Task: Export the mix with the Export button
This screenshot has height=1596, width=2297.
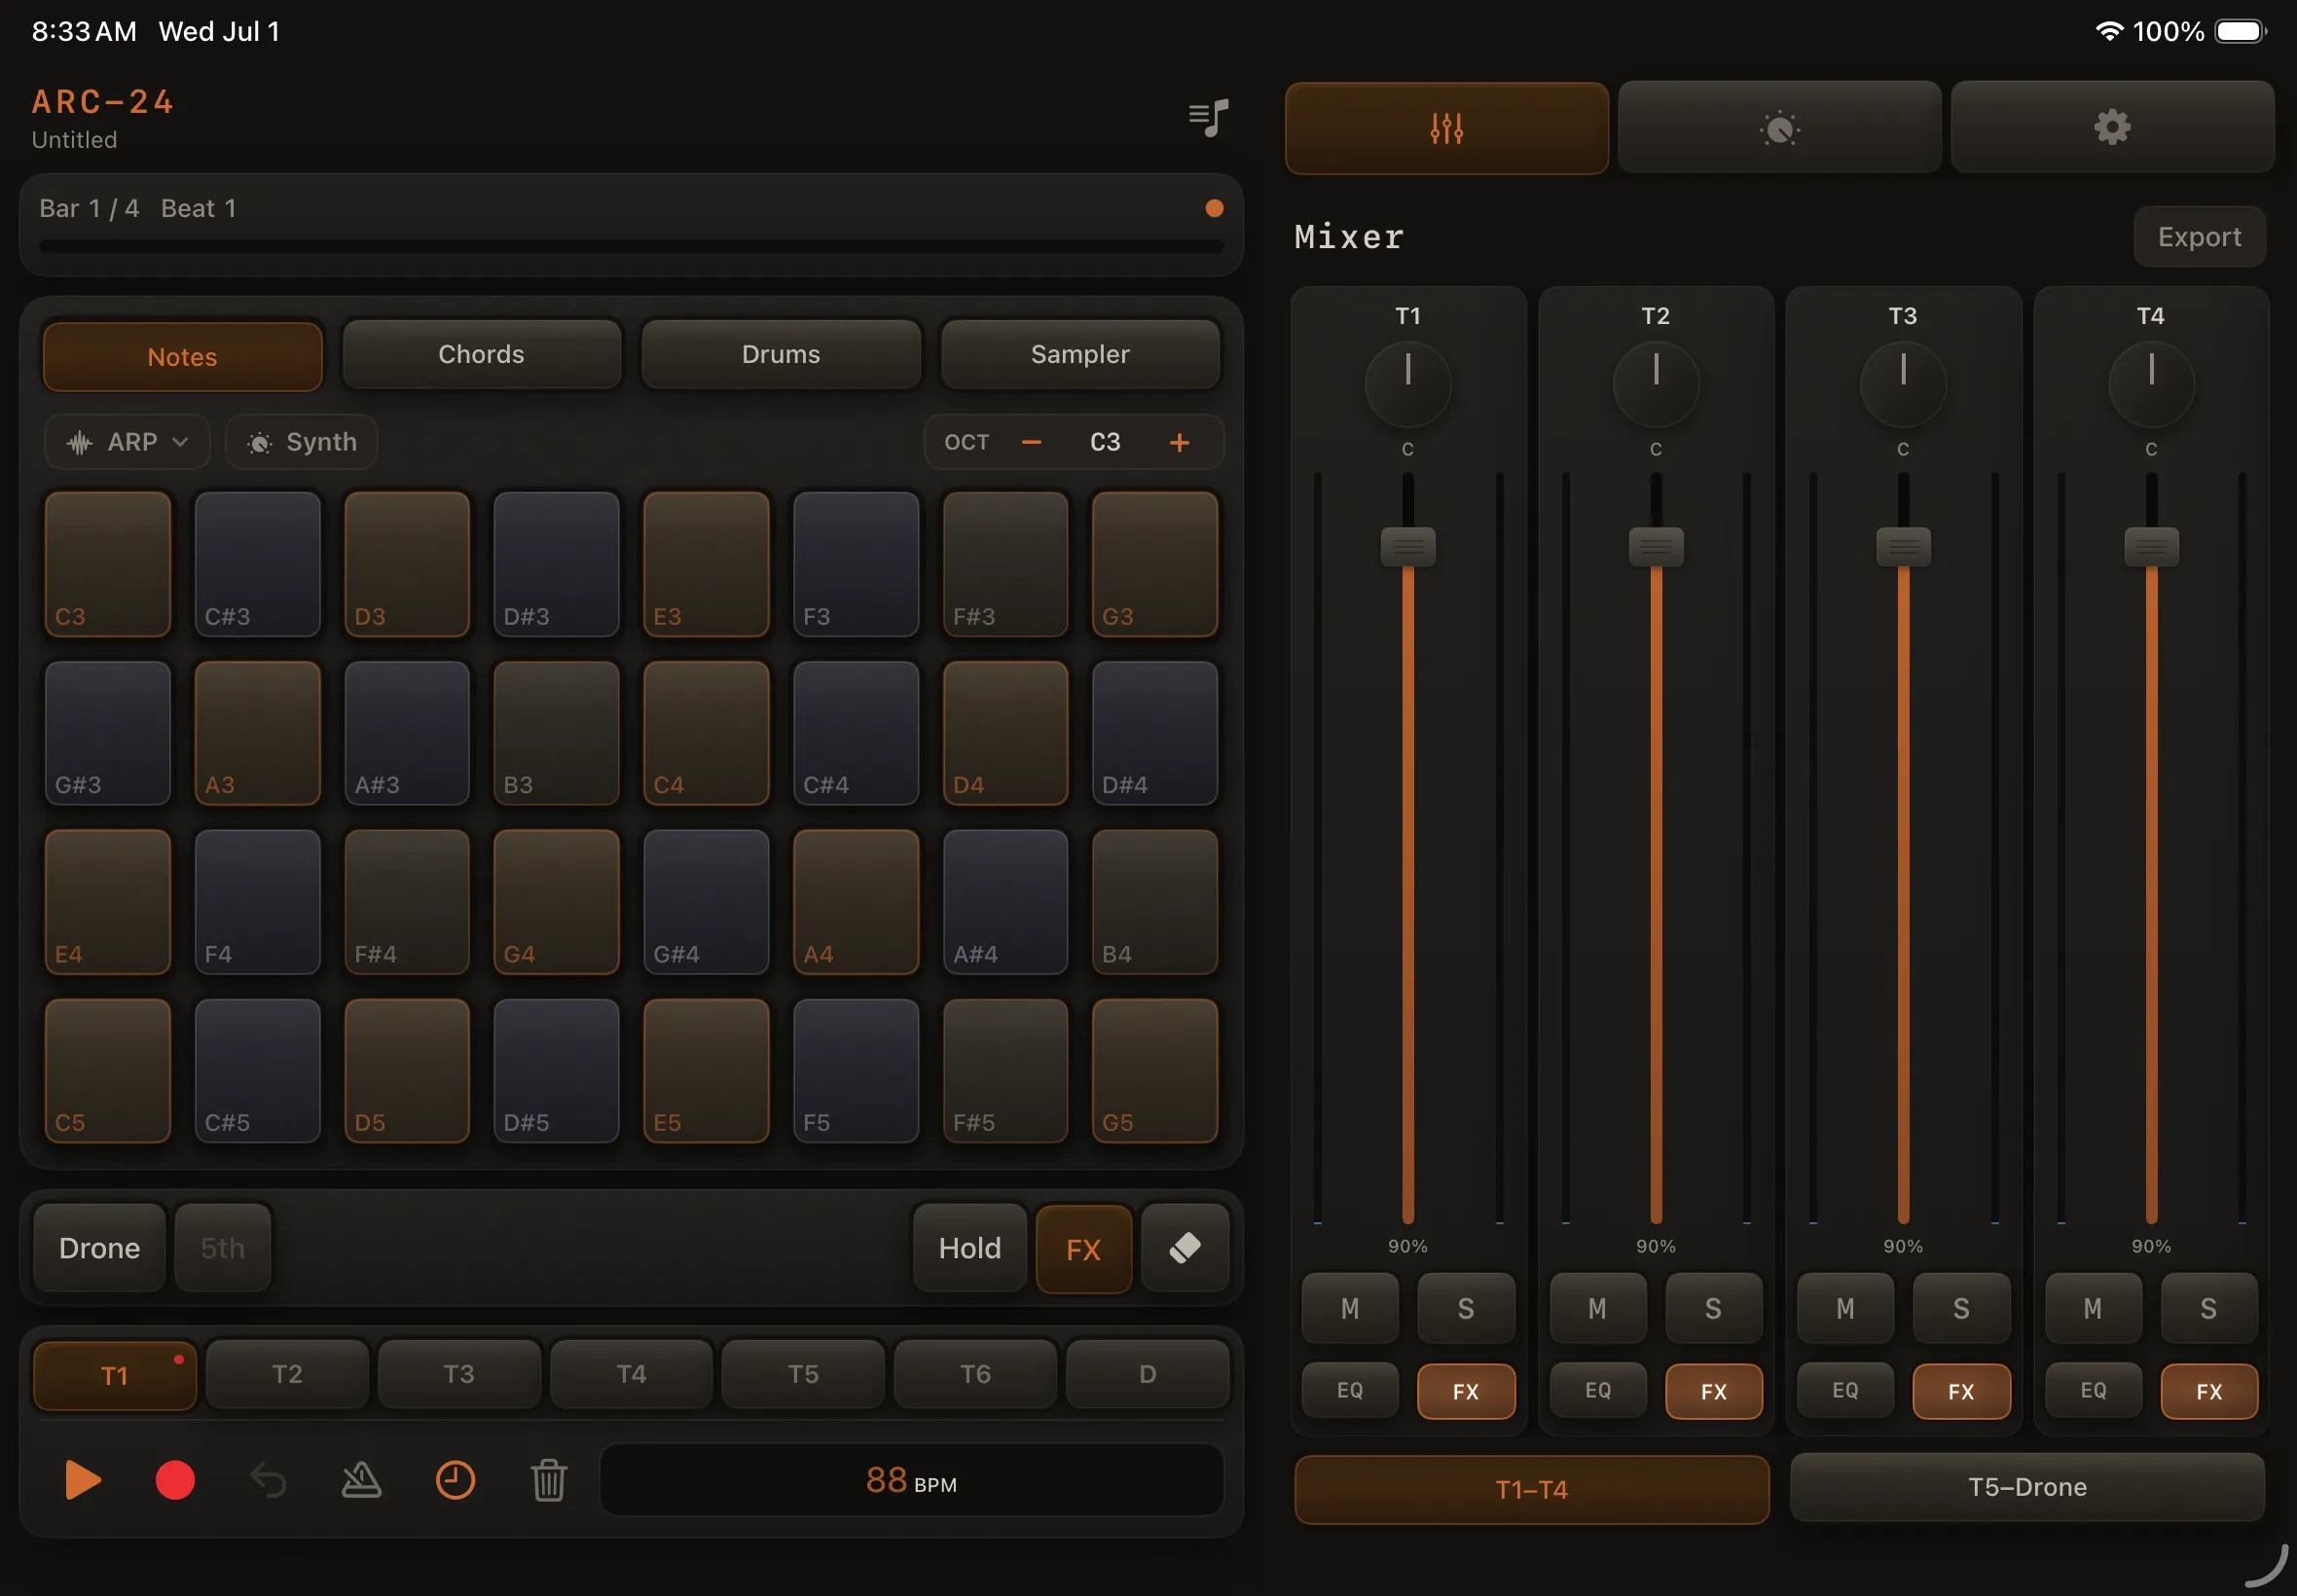Action: [x=2198, y=237]
